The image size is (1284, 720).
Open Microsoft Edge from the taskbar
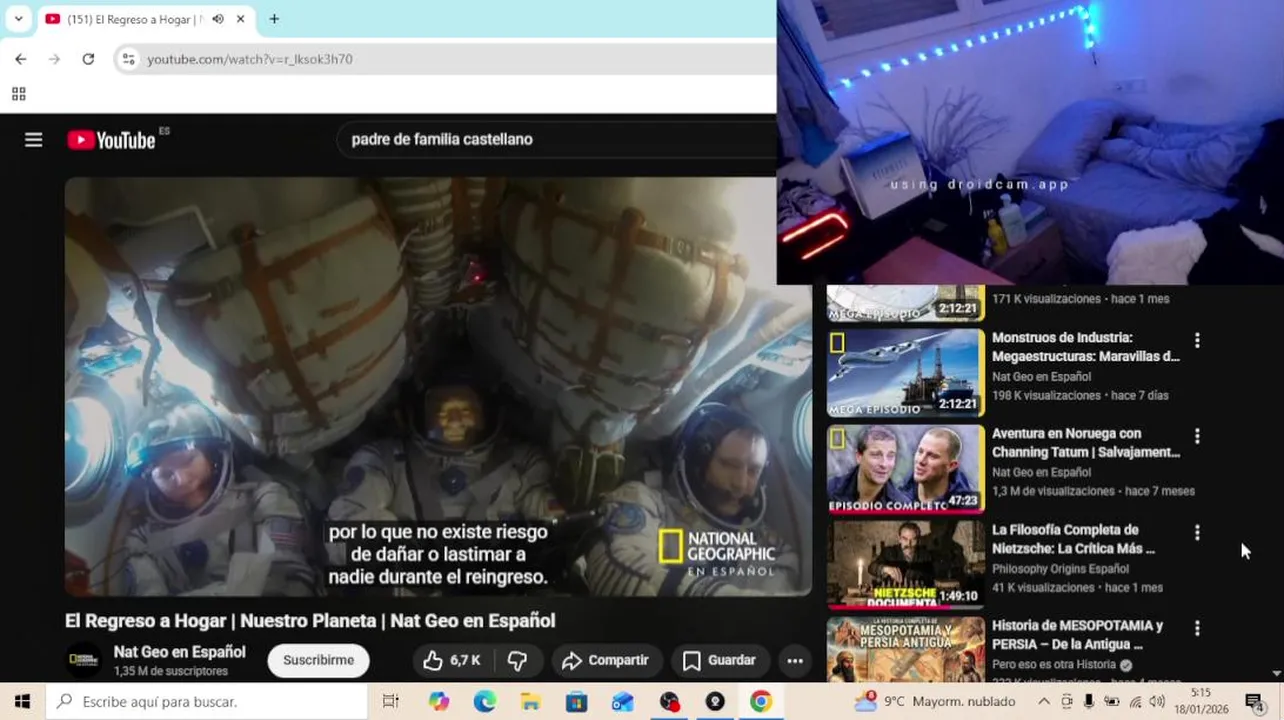pos(485,702)
